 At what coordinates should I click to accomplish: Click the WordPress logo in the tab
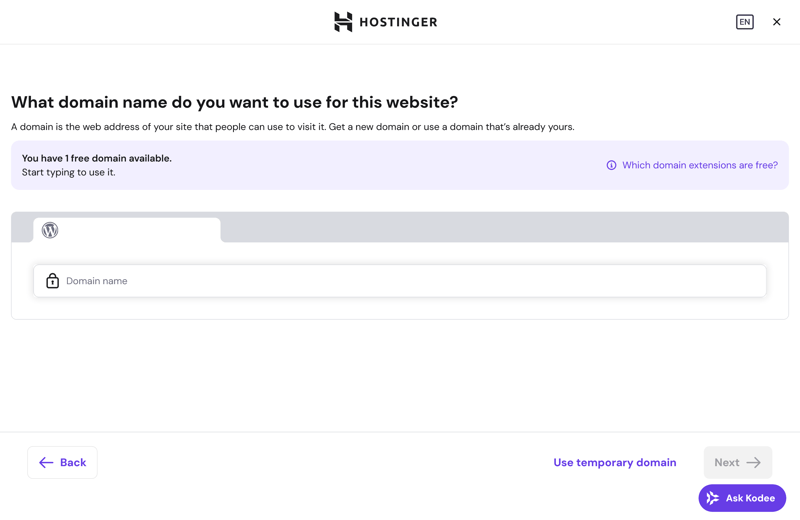pyautogui.click(x=50, y=230)
